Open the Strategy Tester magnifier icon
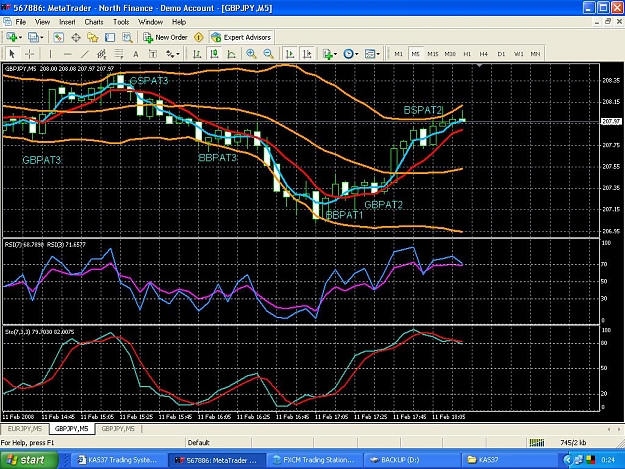Viewport: 625px width, 469px height. 127,37
